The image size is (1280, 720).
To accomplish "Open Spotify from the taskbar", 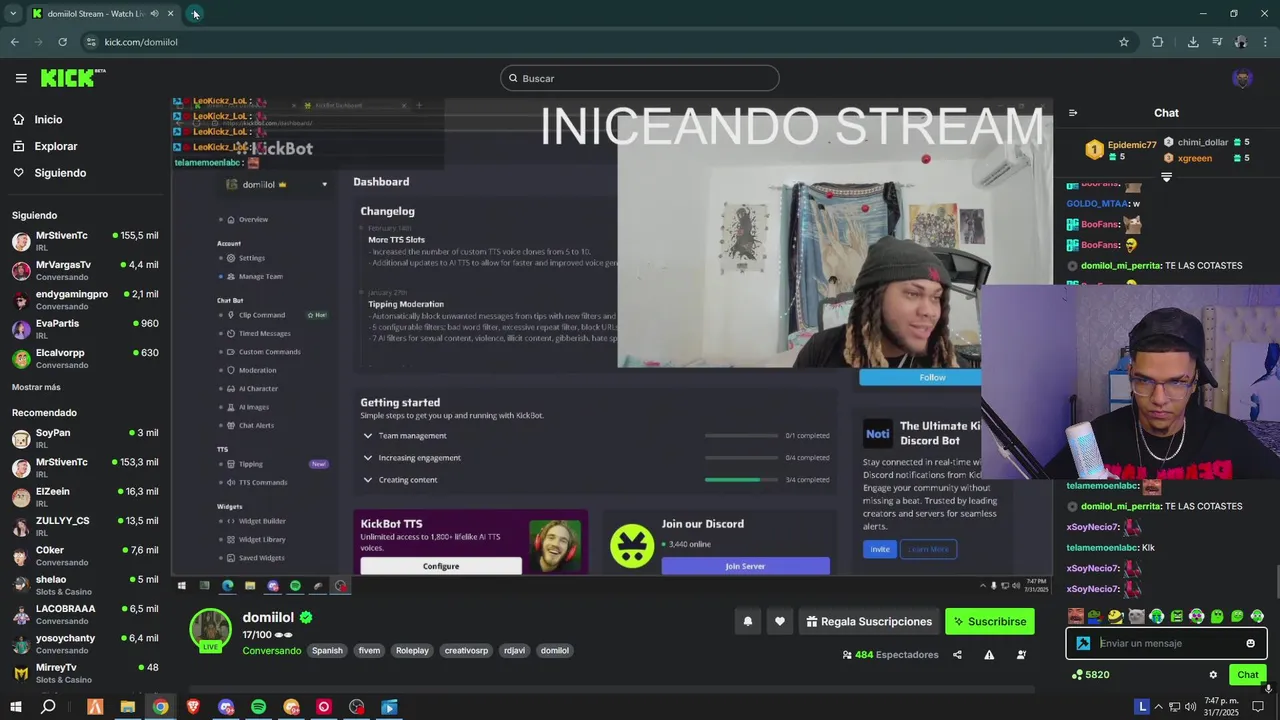I will click(x=258, y=707).
